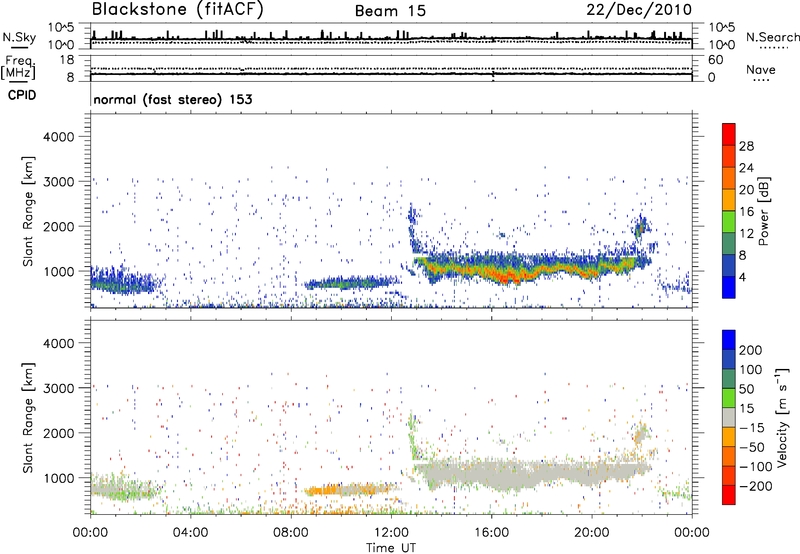Click the gray band of velocity colorbar
The width and height of the screenshot is (800, 554).
729,417
